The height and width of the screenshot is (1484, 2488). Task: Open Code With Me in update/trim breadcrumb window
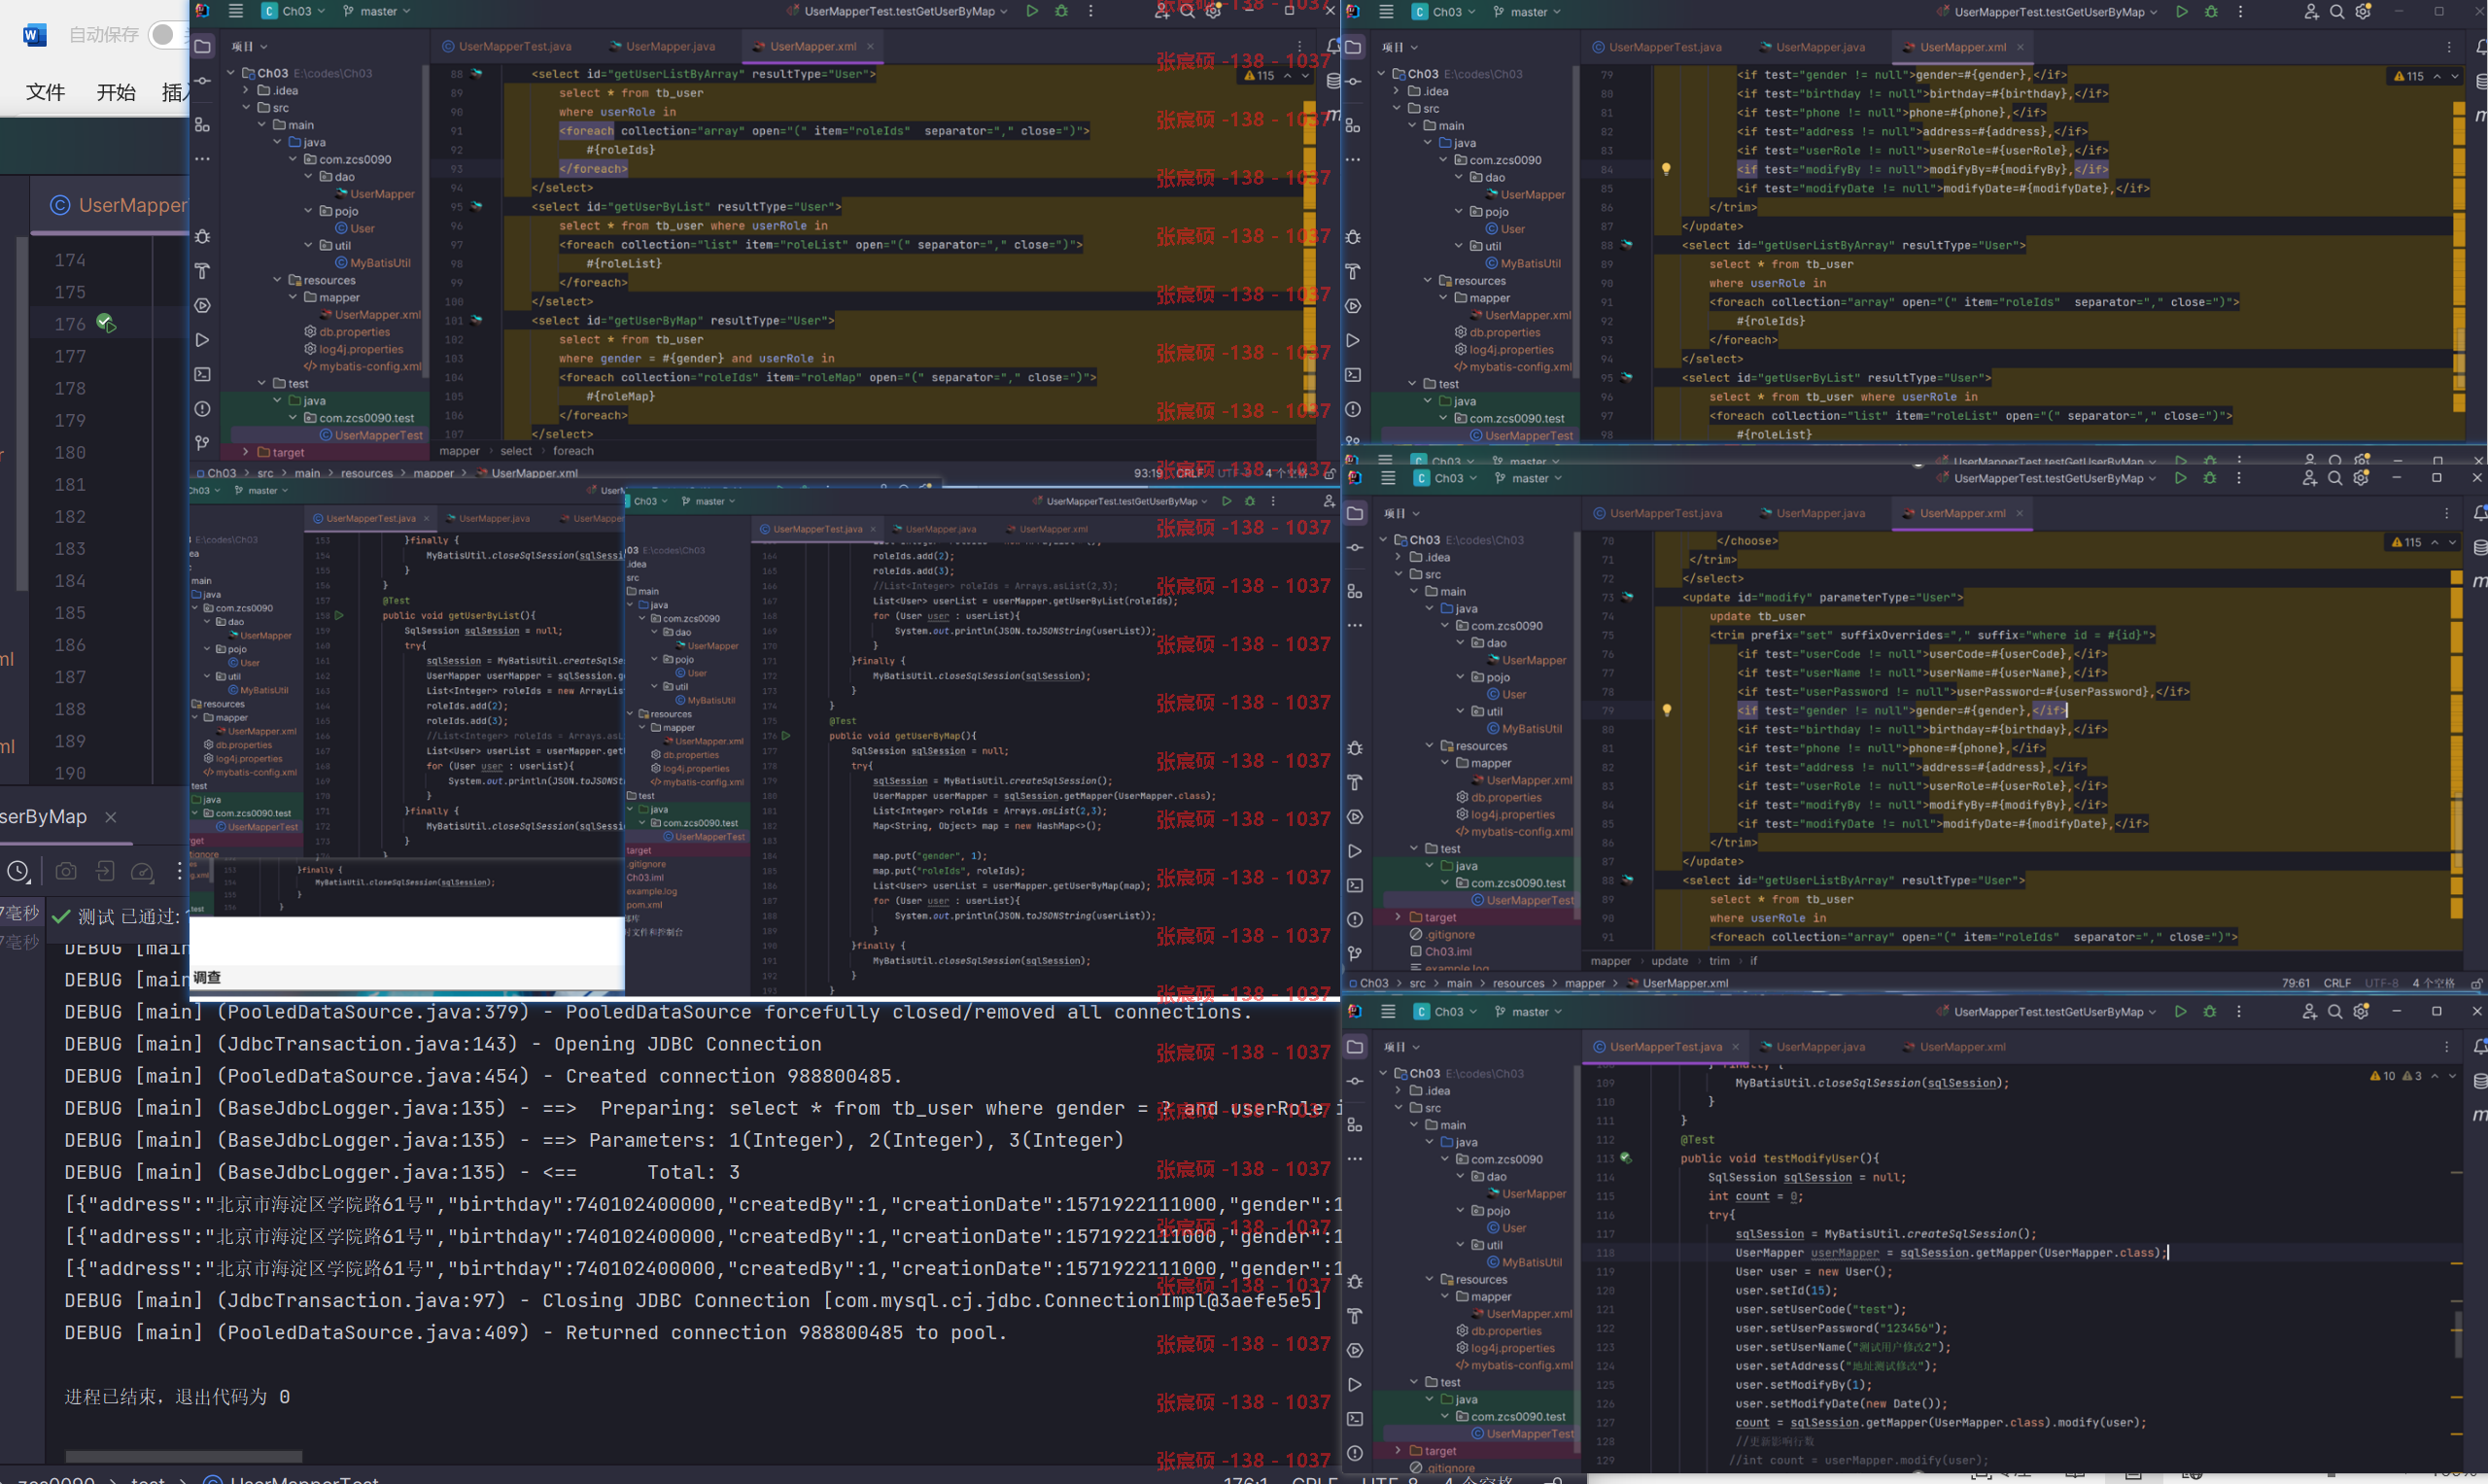pos(2309,478)
